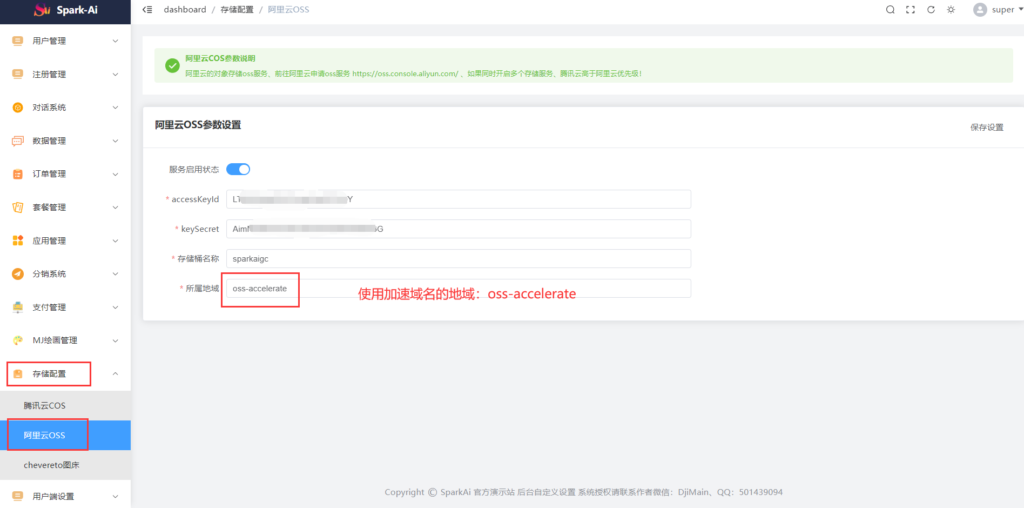Select the chevereto图床 submenu item

tap(50, 465)
